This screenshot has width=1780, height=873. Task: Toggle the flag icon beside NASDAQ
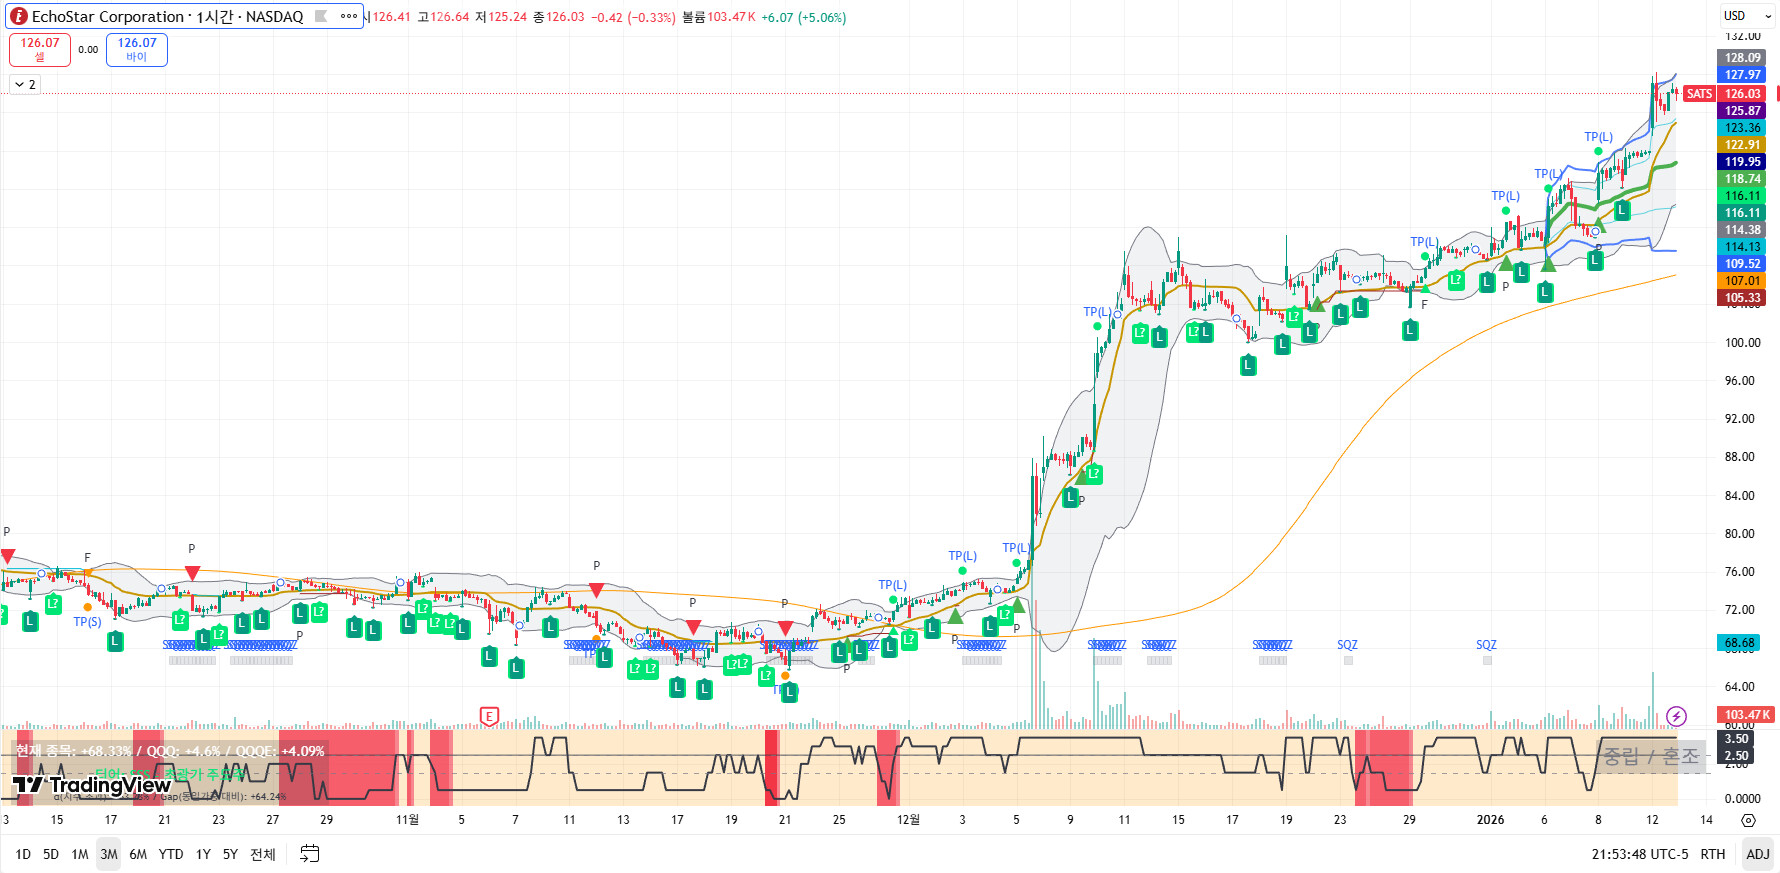(322, 16)
